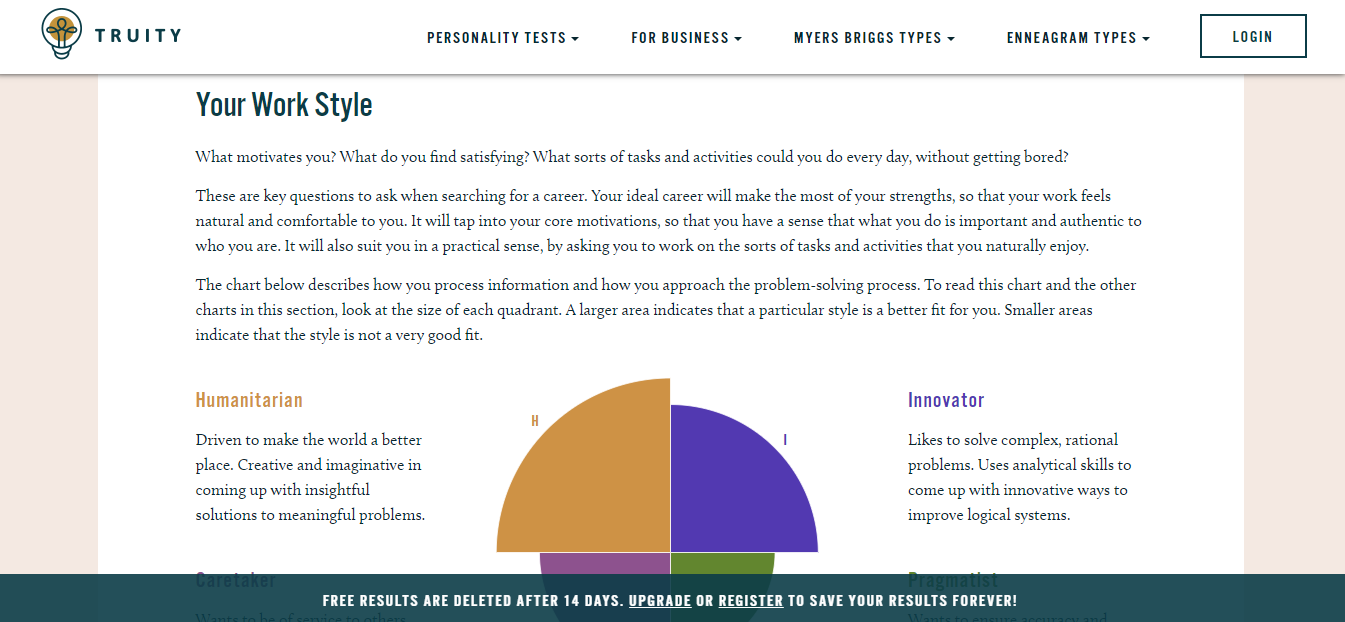Open the Myers Briggs Types dropdown
This screenshot has width=1345, height=622.
874,38
